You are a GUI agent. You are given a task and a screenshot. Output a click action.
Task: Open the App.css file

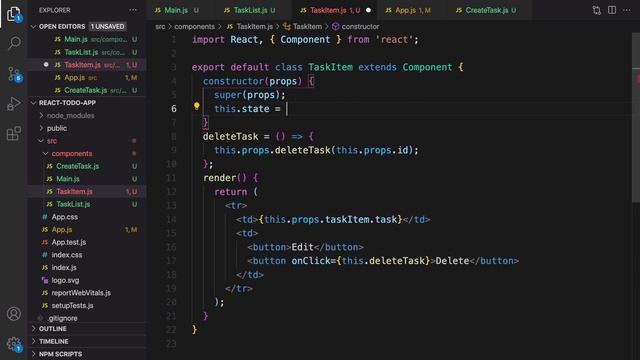(87, 217)
